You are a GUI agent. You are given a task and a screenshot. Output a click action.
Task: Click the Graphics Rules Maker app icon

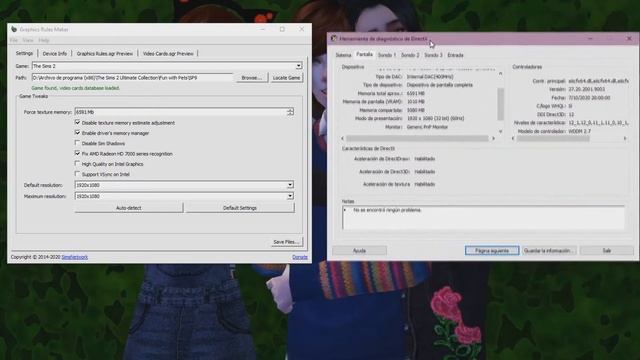14,29
